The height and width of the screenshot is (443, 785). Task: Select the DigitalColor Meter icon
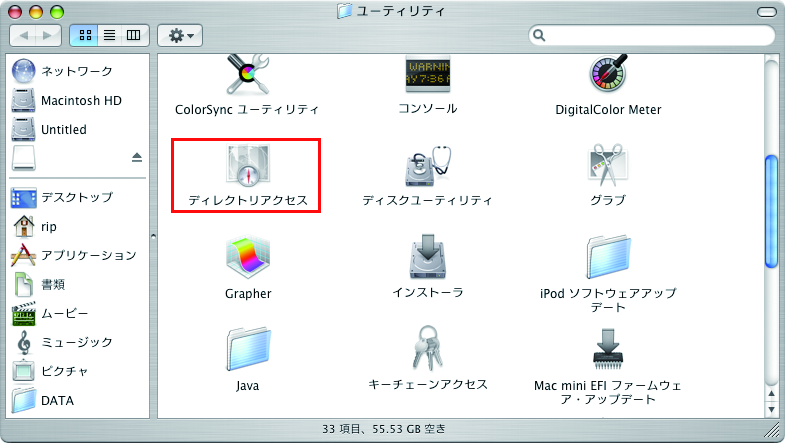click(608, 73)
